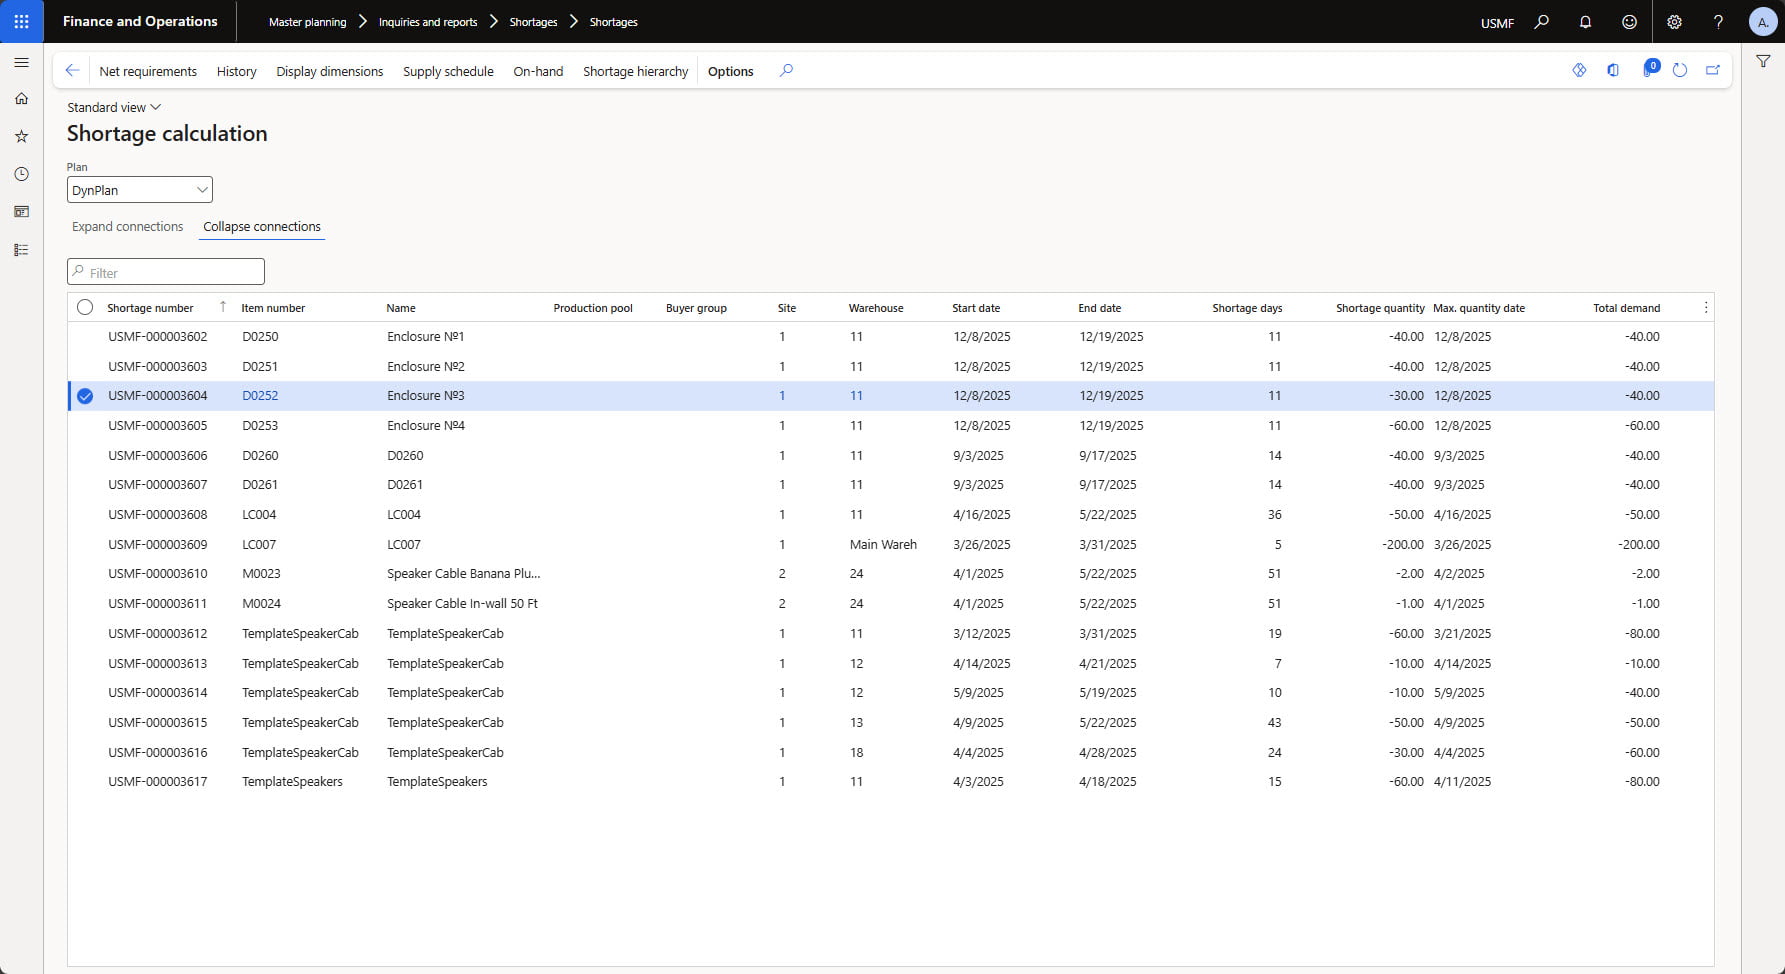Click the notifications bell icon
This screenshot has height=974, width=1785.
tap(1585, 22)
